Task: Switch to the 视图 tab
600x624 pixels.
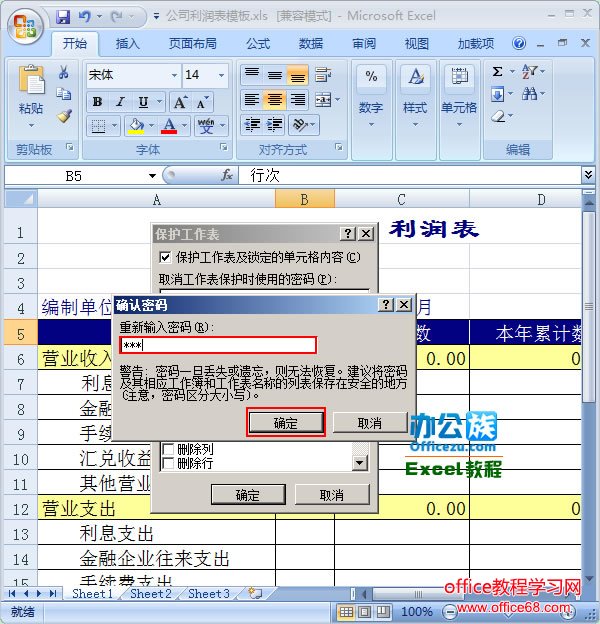Action: tap(417, 43)
